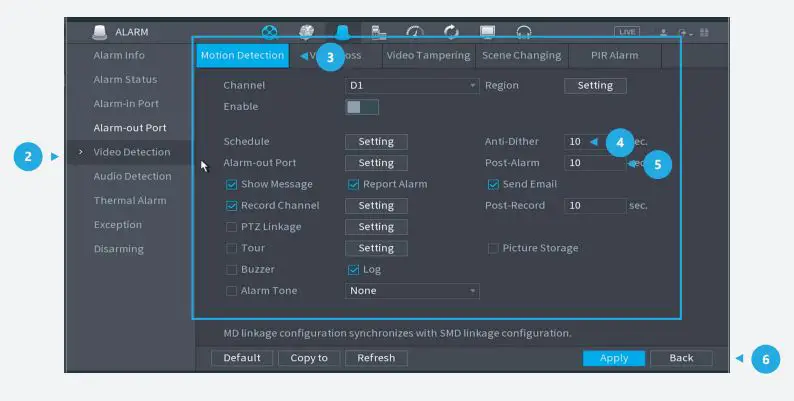Switch to the Scene Changing tab
794x401 pixels.
[522, 55]
